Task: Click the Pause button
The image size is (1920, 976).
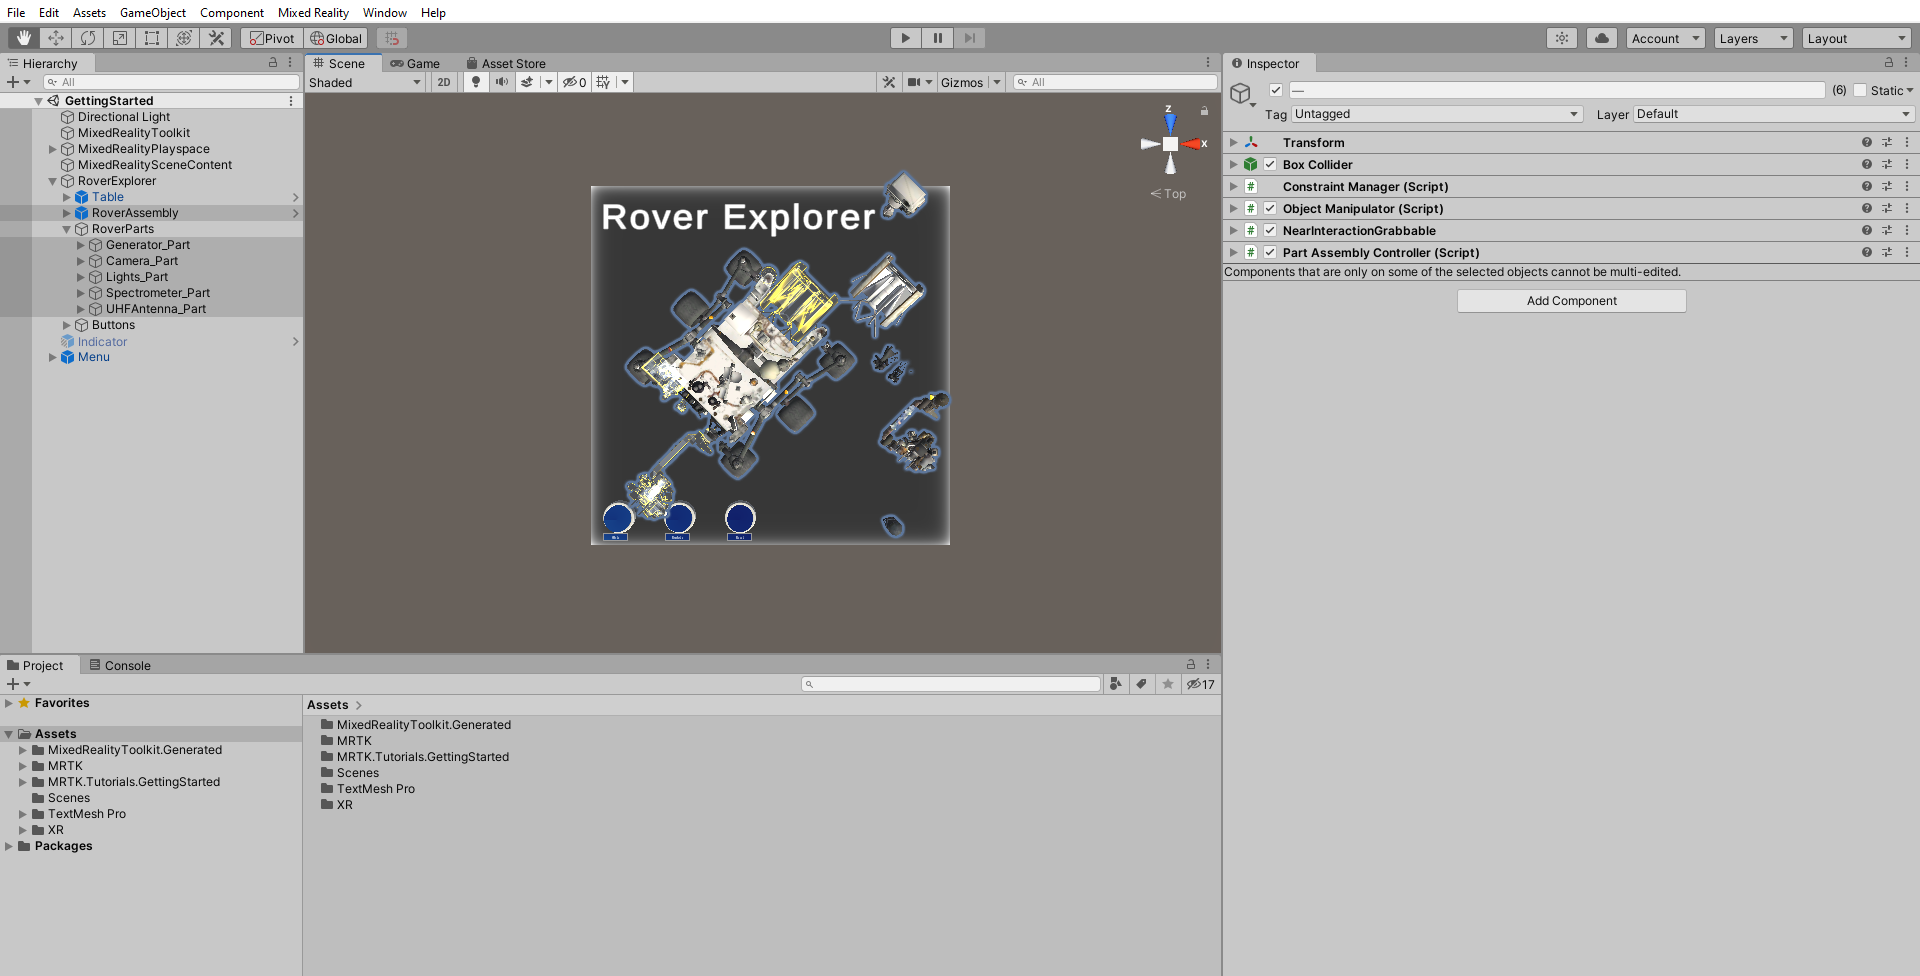Action: (x=937, y=38)
